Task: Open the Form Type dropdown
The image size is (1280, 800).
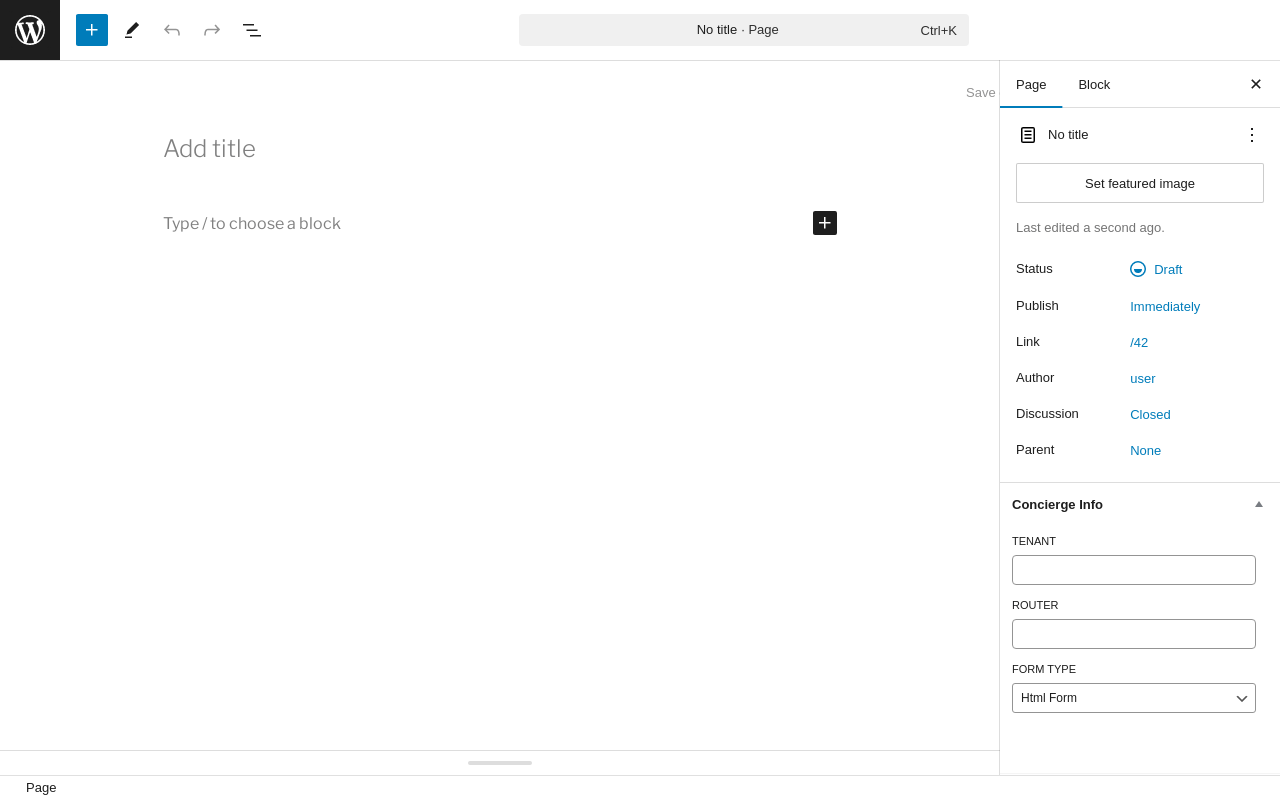Action: tap(1134, 698)
